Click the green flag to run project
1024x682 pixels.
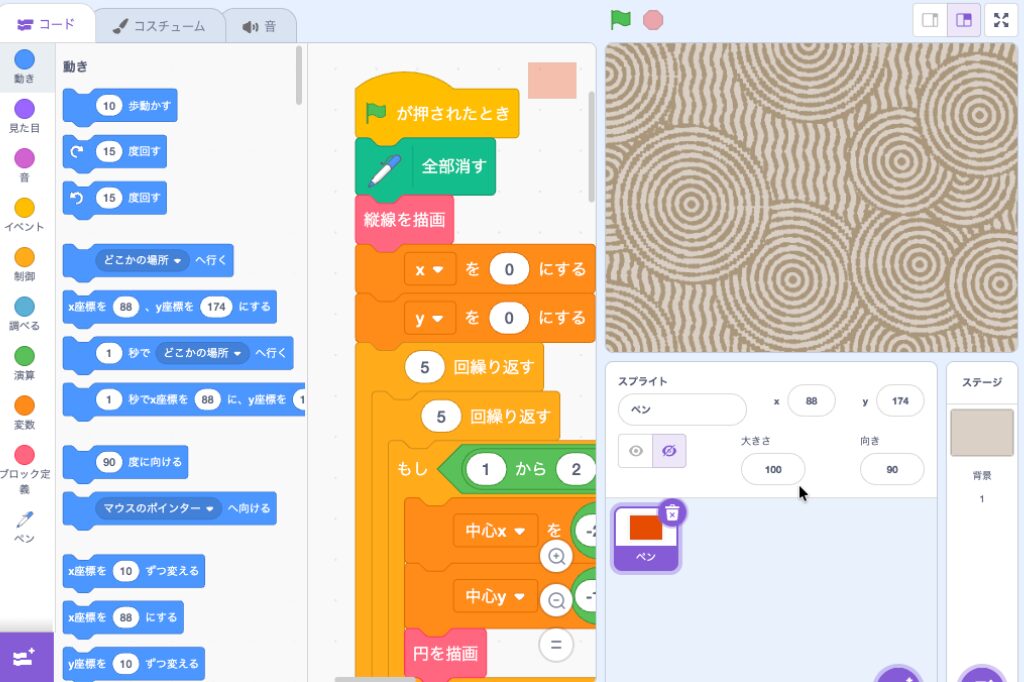(x=621, y=20)
